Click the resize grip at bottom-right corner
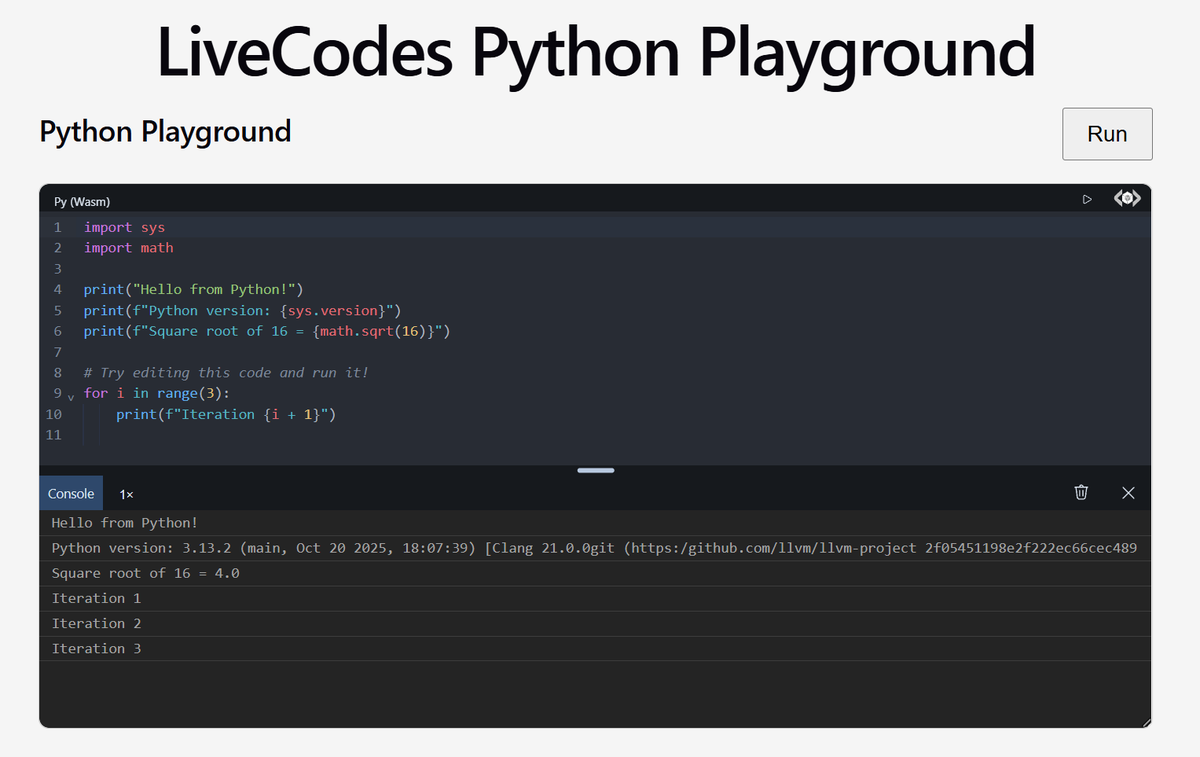This screenshot has width=1200, height=757. coord(1146,722)
